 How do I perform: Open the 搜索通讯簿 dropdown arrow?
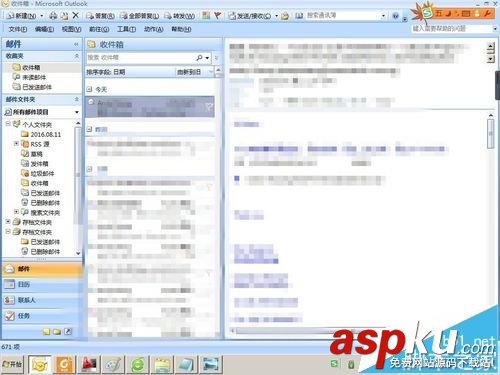pyautogui.click(x=383, y=16)
